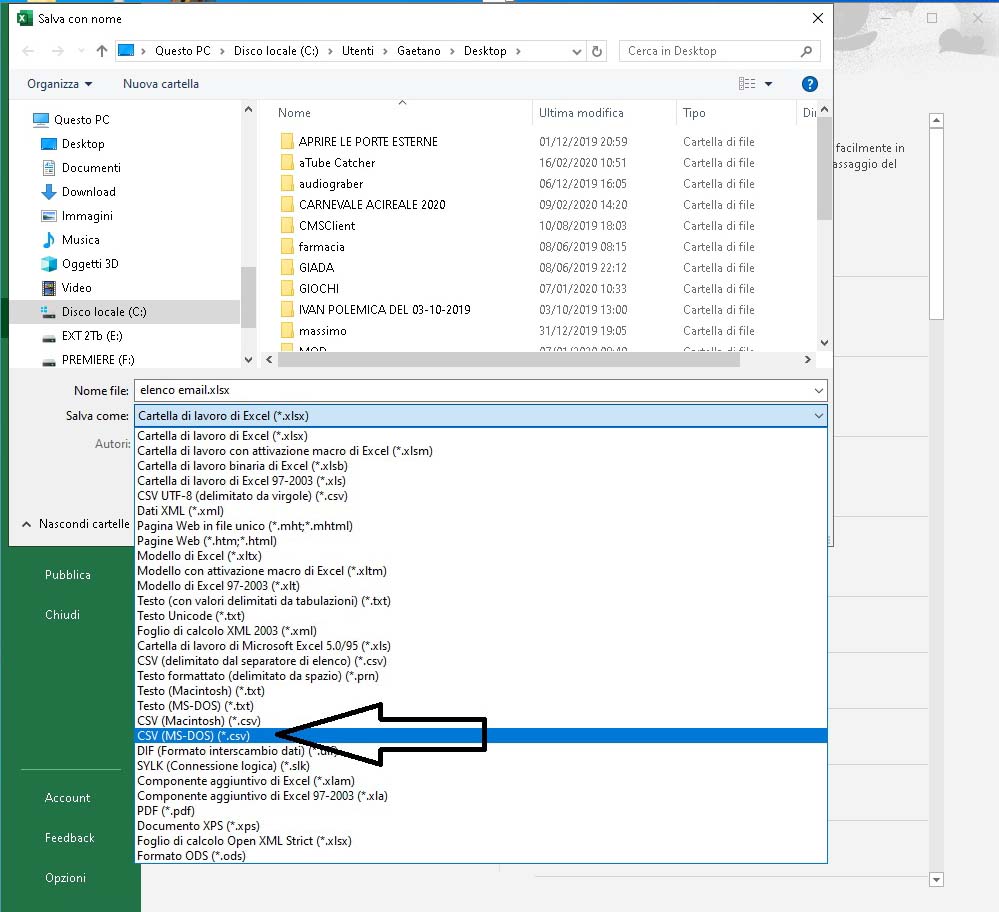The height and width of the screenshot is (912, 999).
Task: Choose SYLK (Connessione logica) (*.slk) format
Action: [481, 766]
